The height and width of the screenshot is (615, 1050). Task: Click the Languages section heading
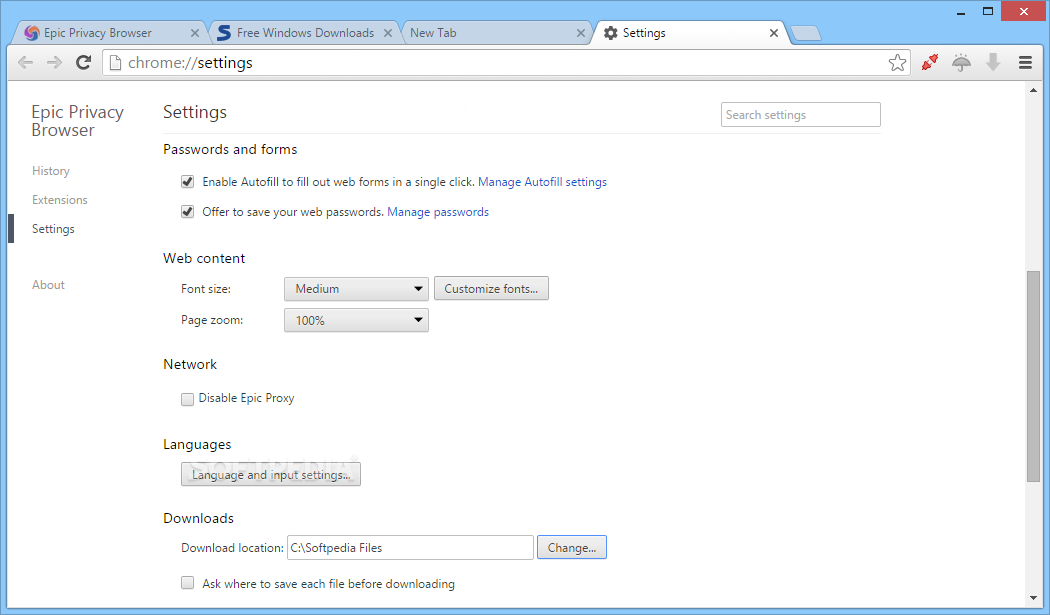(x=198, y=445)
